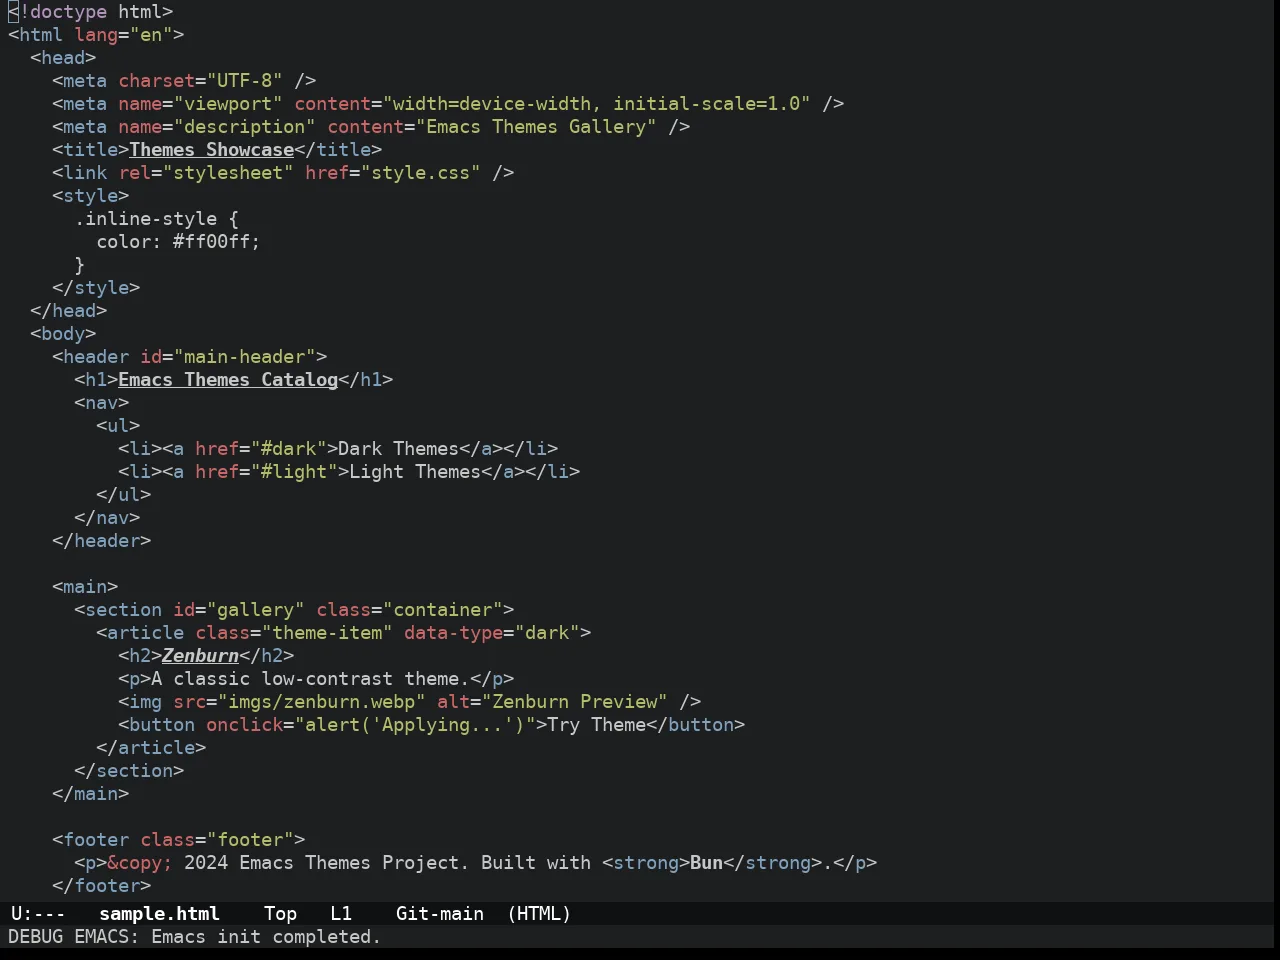Click the "#light" href value

pyautogui.click(x=294, y=471)
